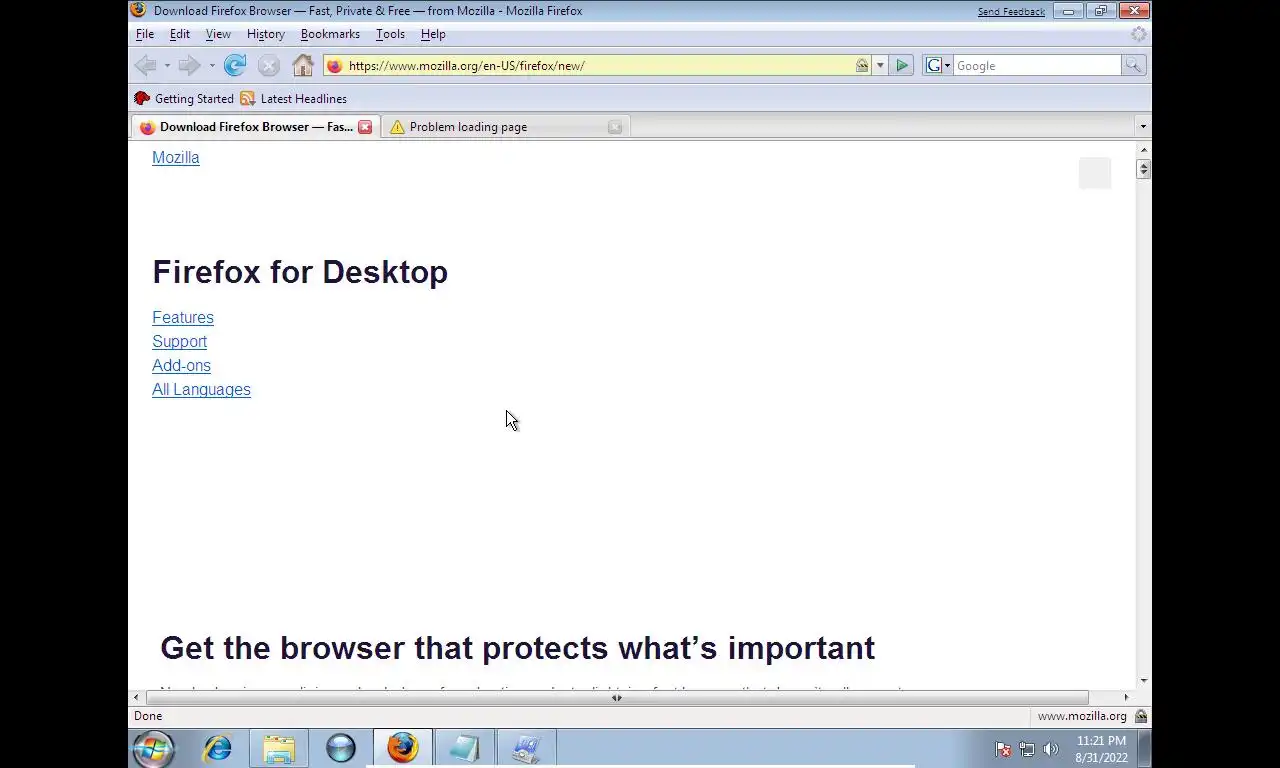Viewport: 1280px width, 768px height.
Task: Open the History menu
Action: (x=266, y=34)
